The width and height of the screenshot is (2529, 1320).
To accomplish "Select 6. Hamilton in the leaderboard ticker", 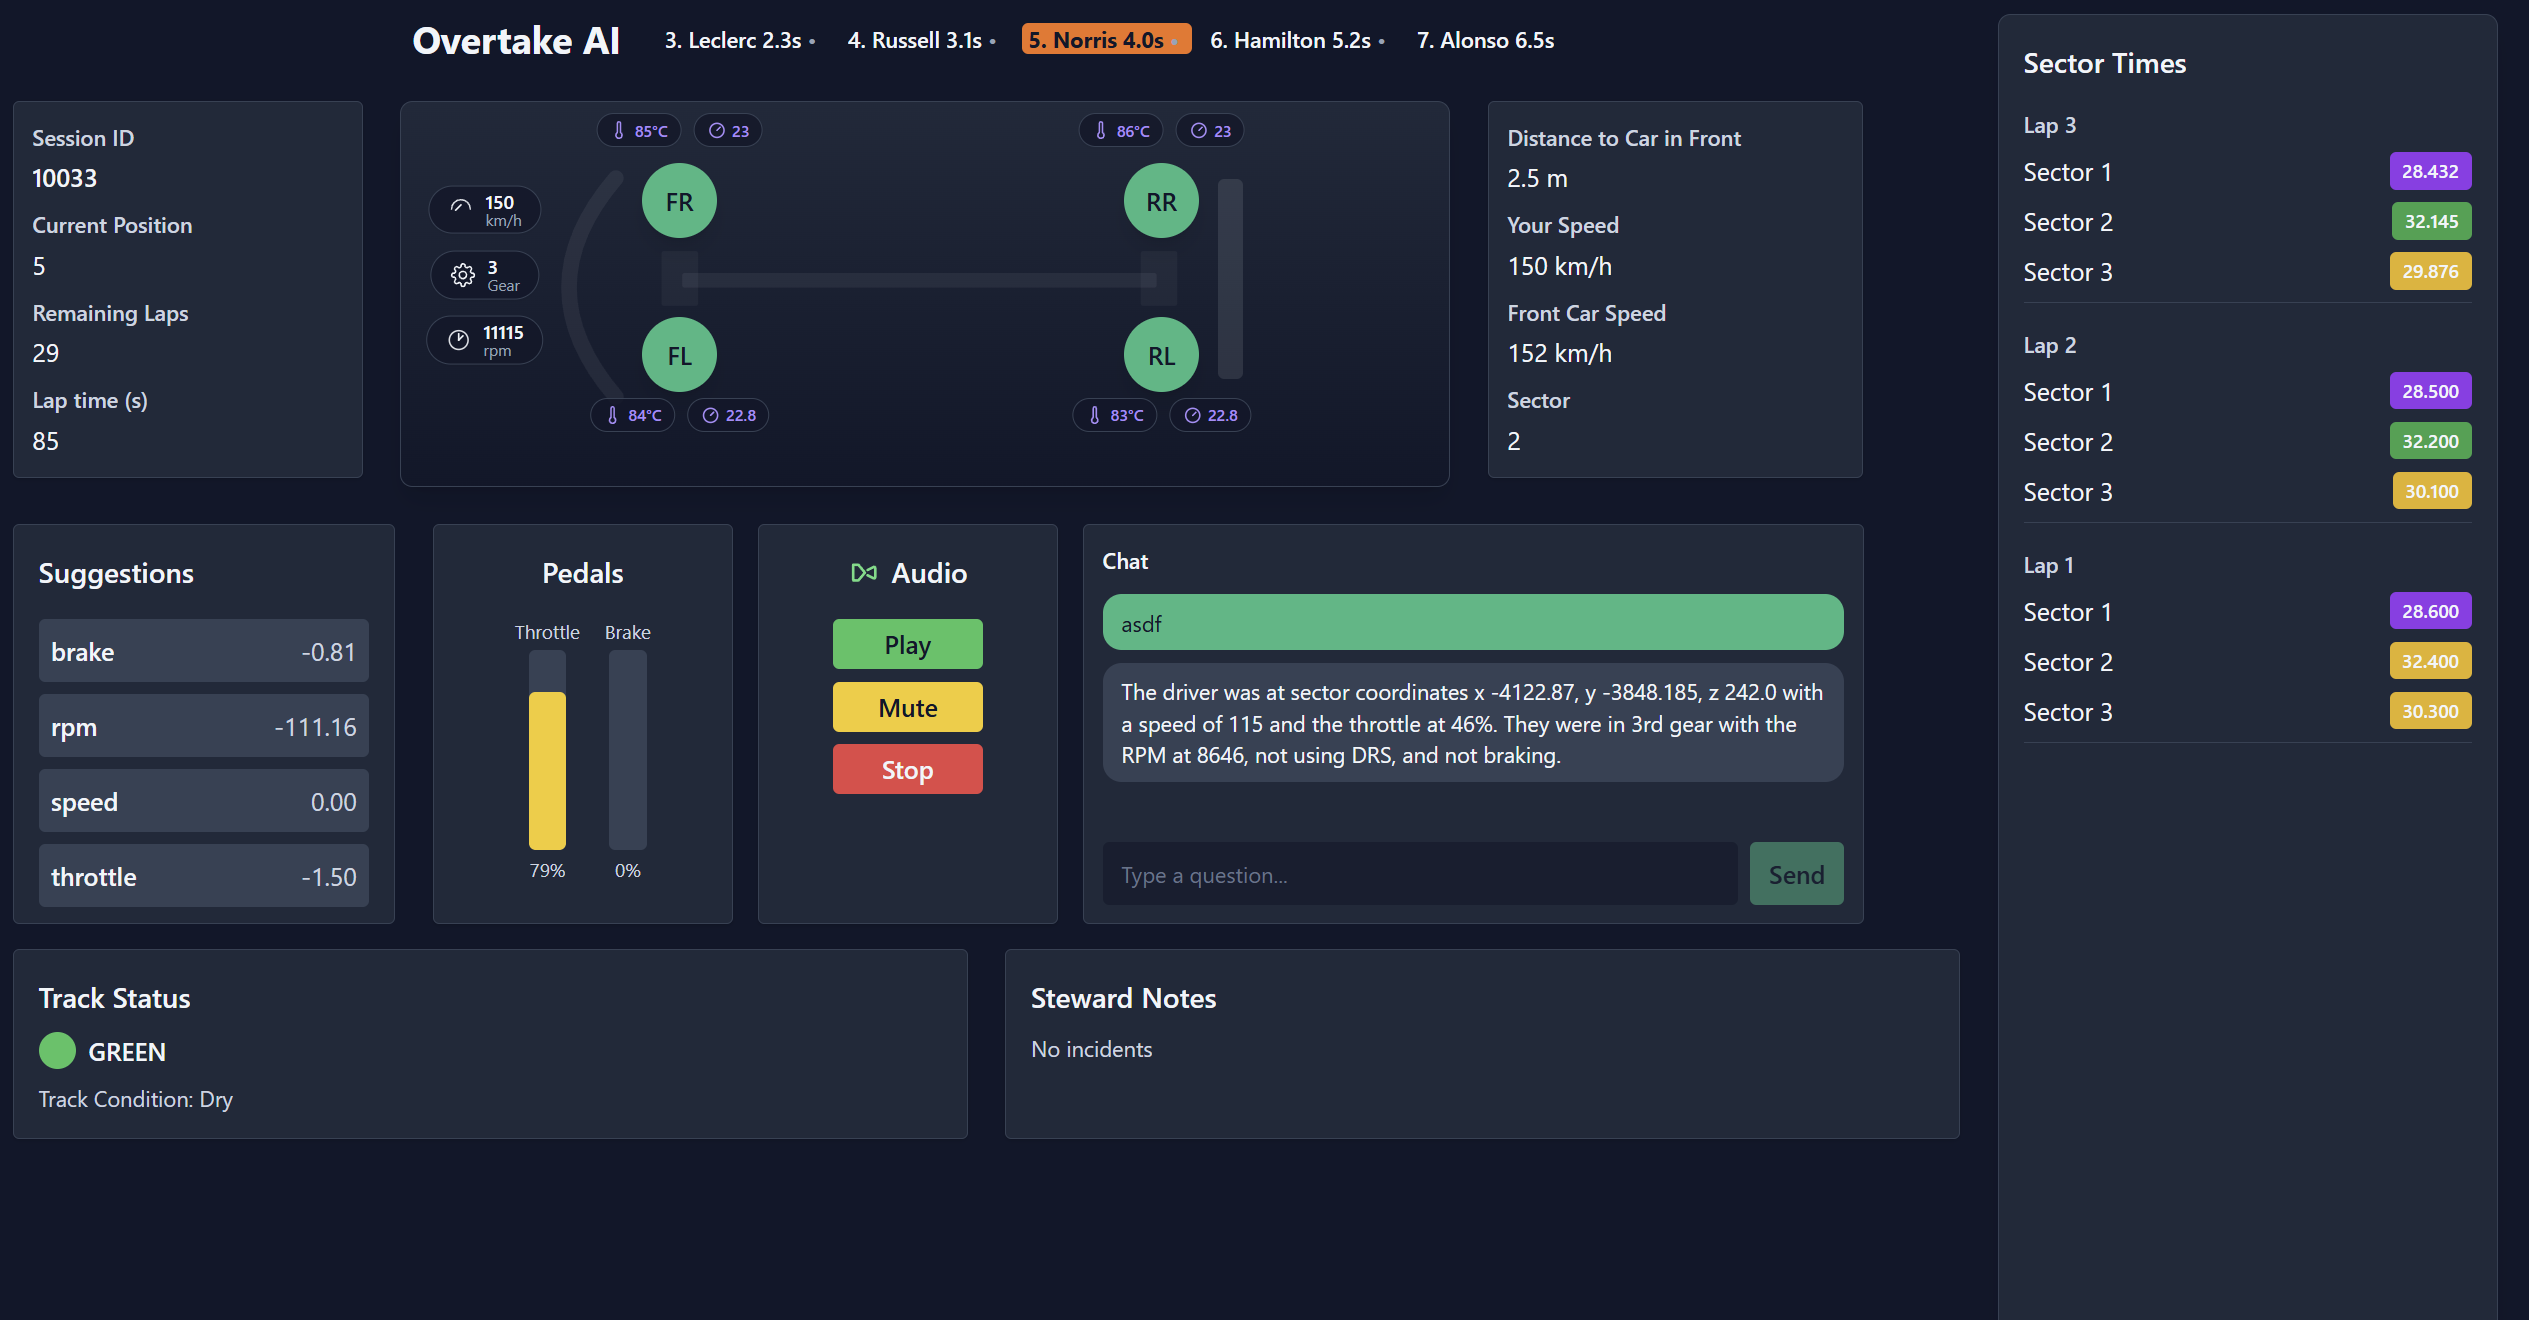I will tap(1290, 40).
